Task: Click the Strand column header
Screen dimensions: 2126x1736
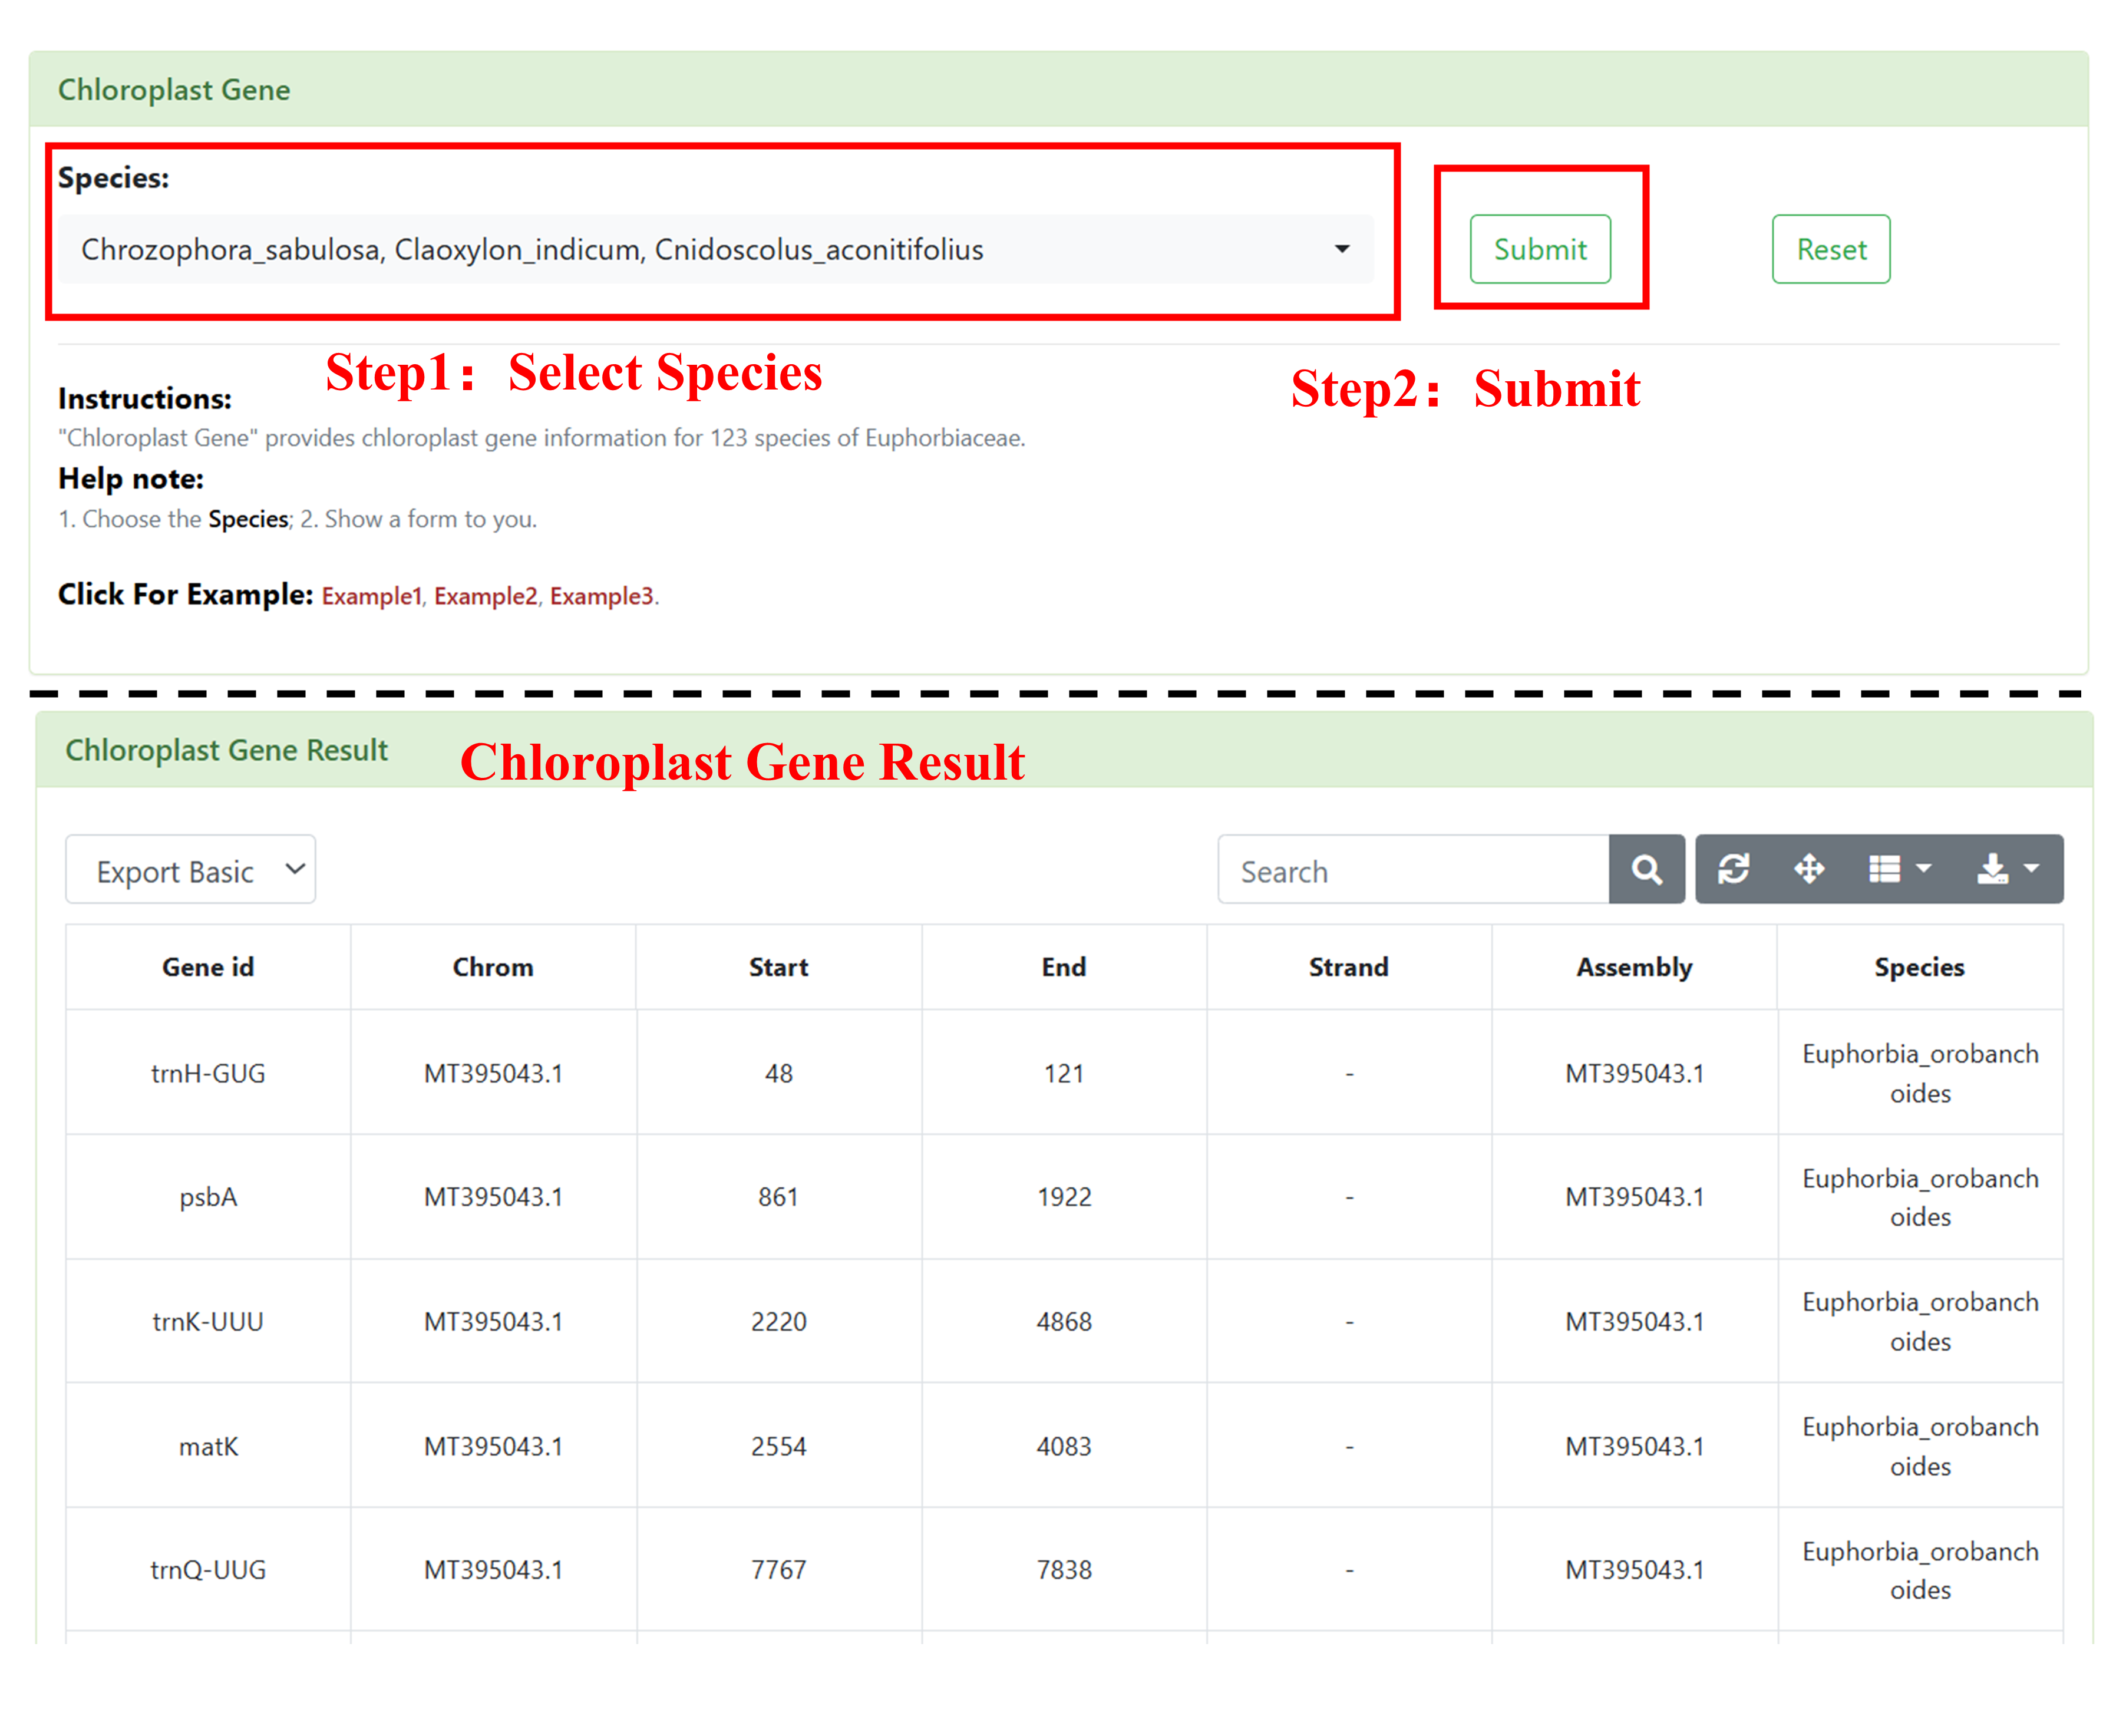Action: [x=1349, y=967]
